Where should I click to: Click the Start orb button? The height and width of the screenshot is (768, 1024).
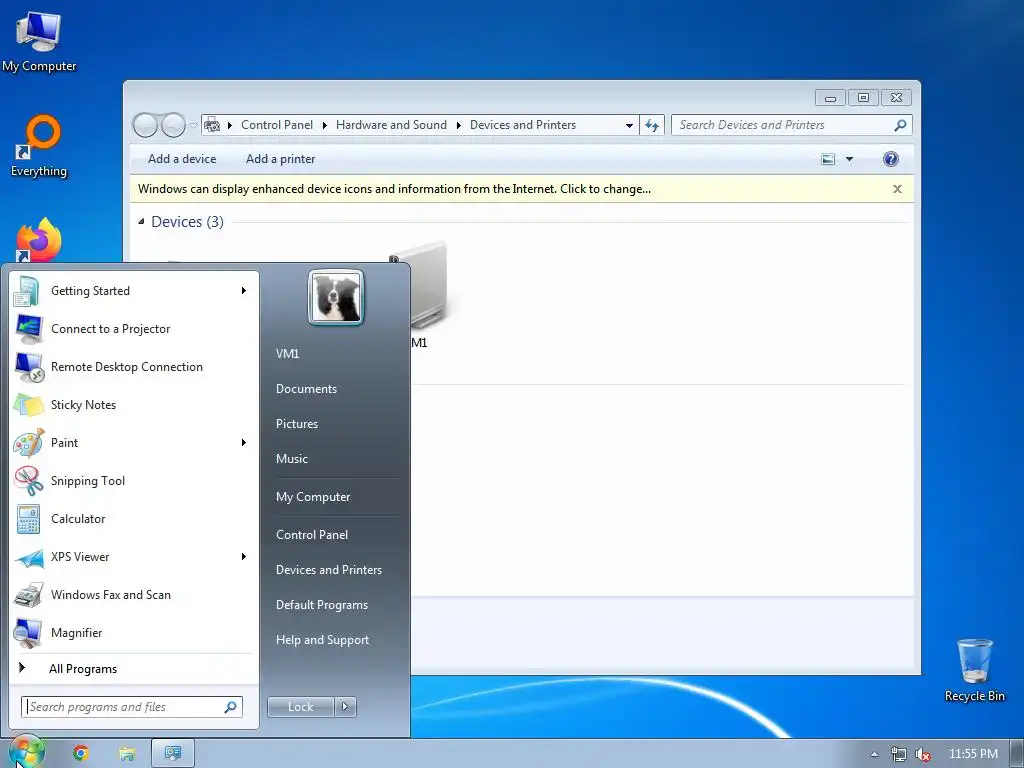(26, 752)
